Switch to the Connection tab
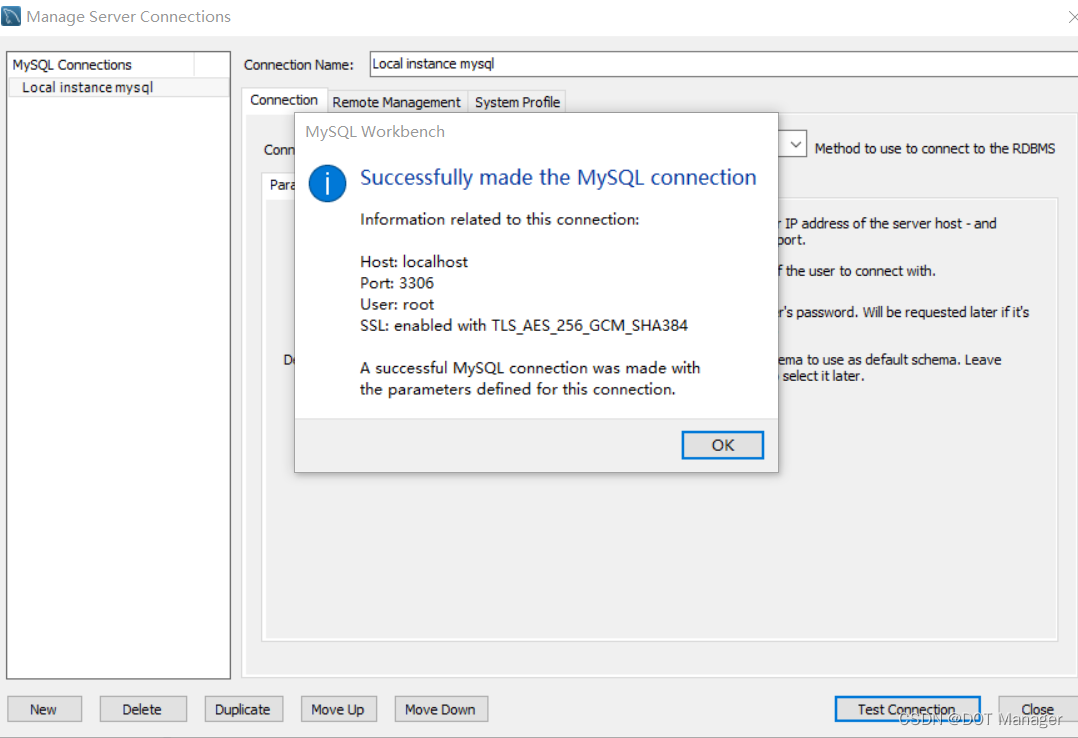 (x=284, y=100)
